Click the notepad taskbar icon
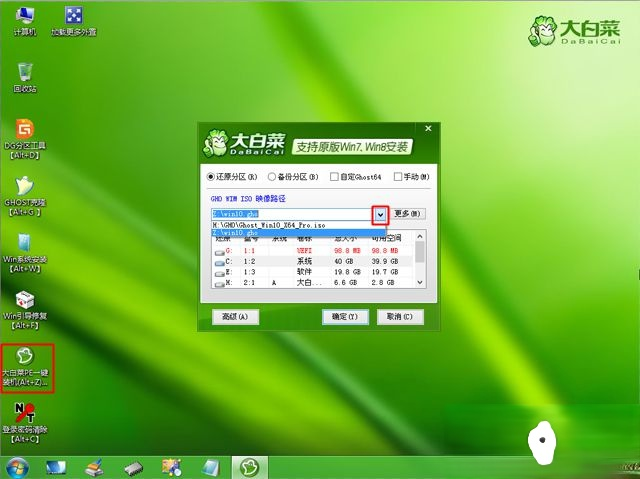This screenshot has height=479, width=640. point(210,468)
